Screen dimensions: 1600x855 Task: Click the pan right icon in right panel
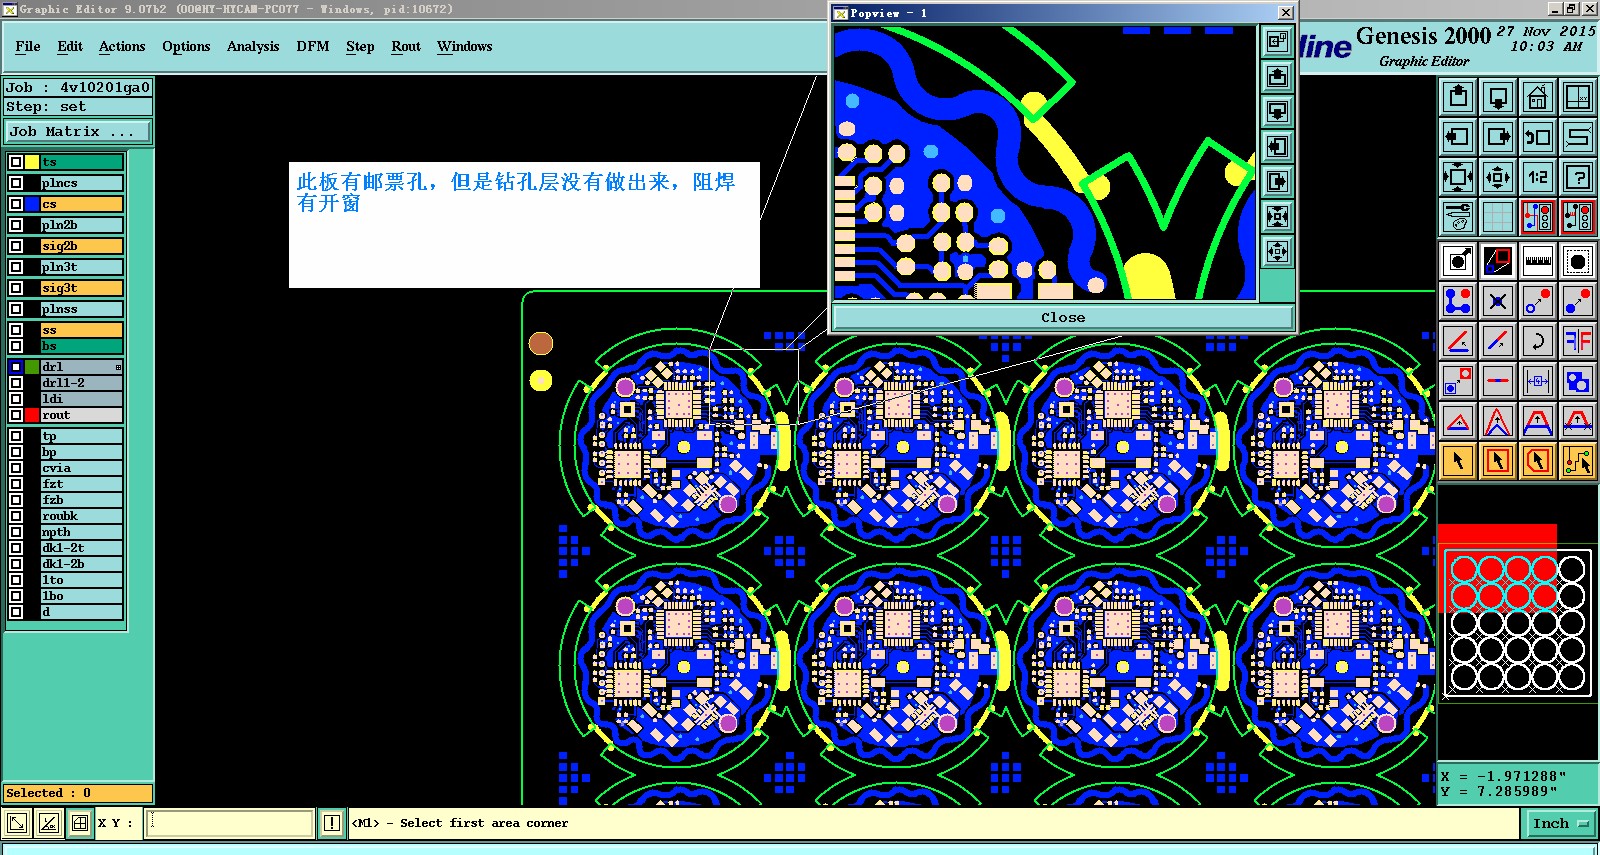[x=1498, y=137]
